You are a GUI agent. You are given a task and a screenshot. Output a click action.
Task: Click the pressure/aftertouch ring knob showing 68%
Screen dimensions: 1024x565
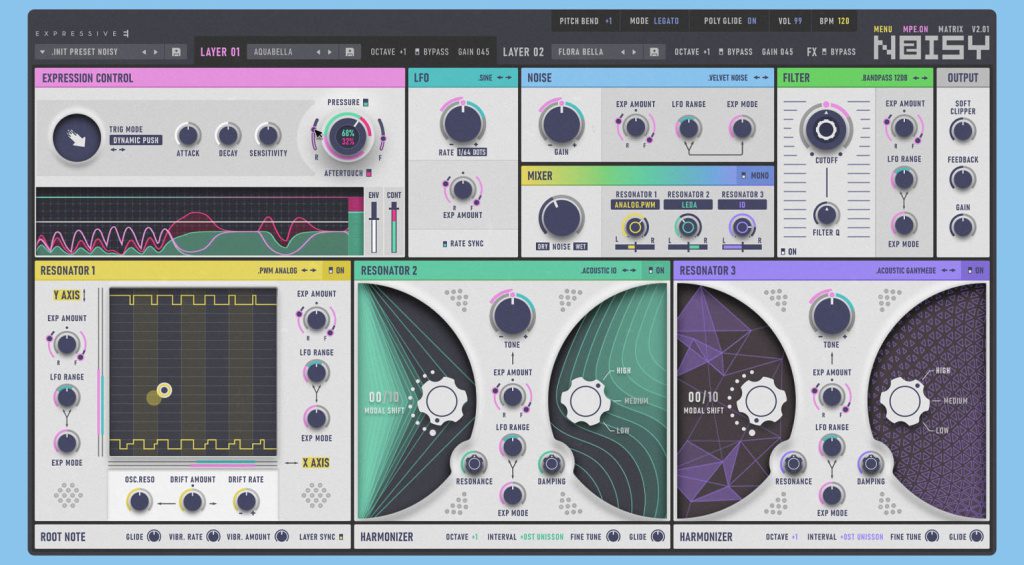pyautogui.click(x=347, y=137)
